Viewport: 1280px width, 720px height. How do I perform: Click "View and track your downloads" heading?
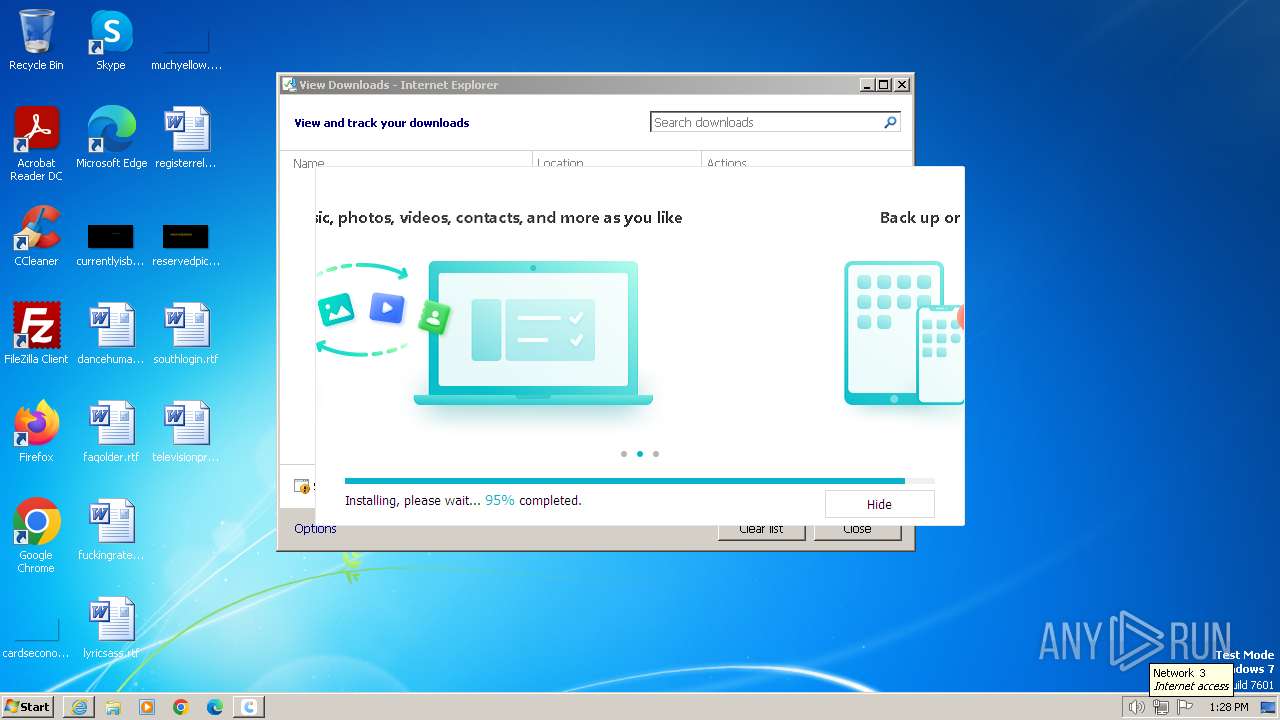coord(381,123)
